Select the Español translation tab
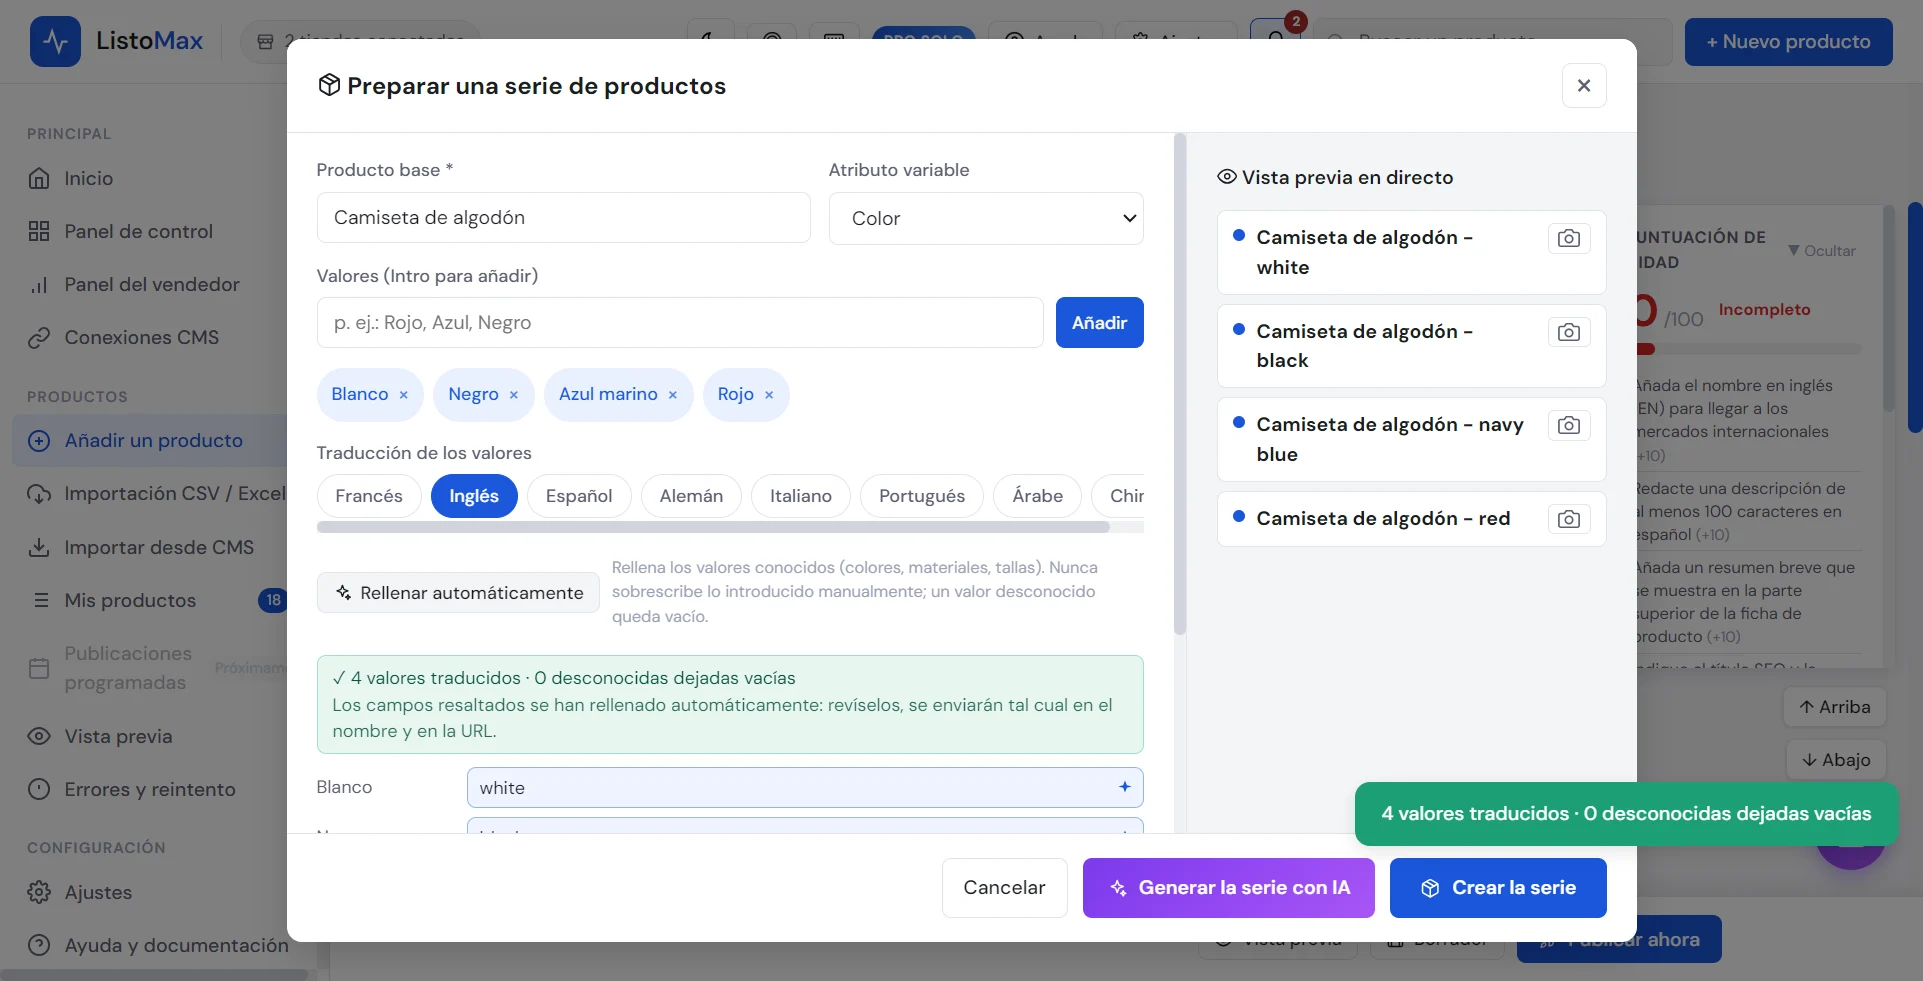This screenshot has width=1923, height=981. click(579, 496)
